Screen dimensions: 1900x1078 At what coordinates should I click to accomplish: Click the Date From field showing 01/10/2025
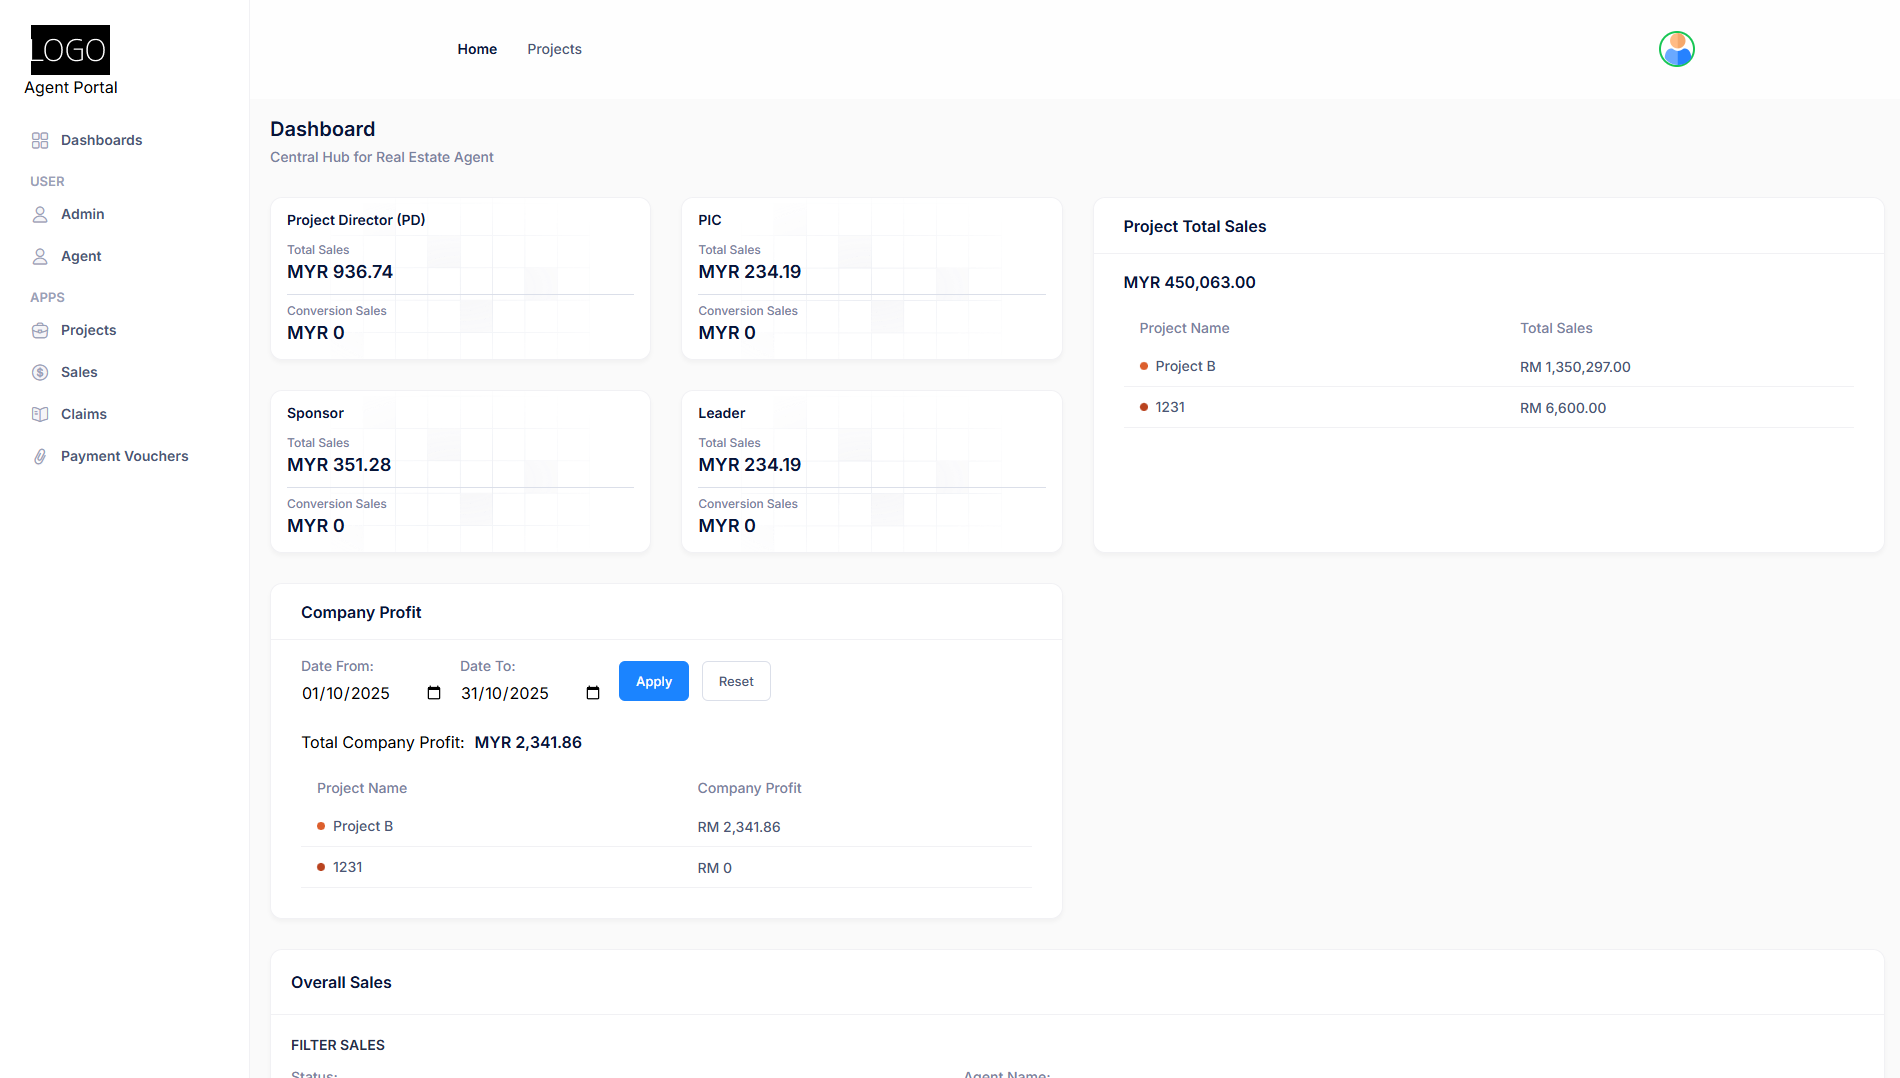(x=346, y=693)
